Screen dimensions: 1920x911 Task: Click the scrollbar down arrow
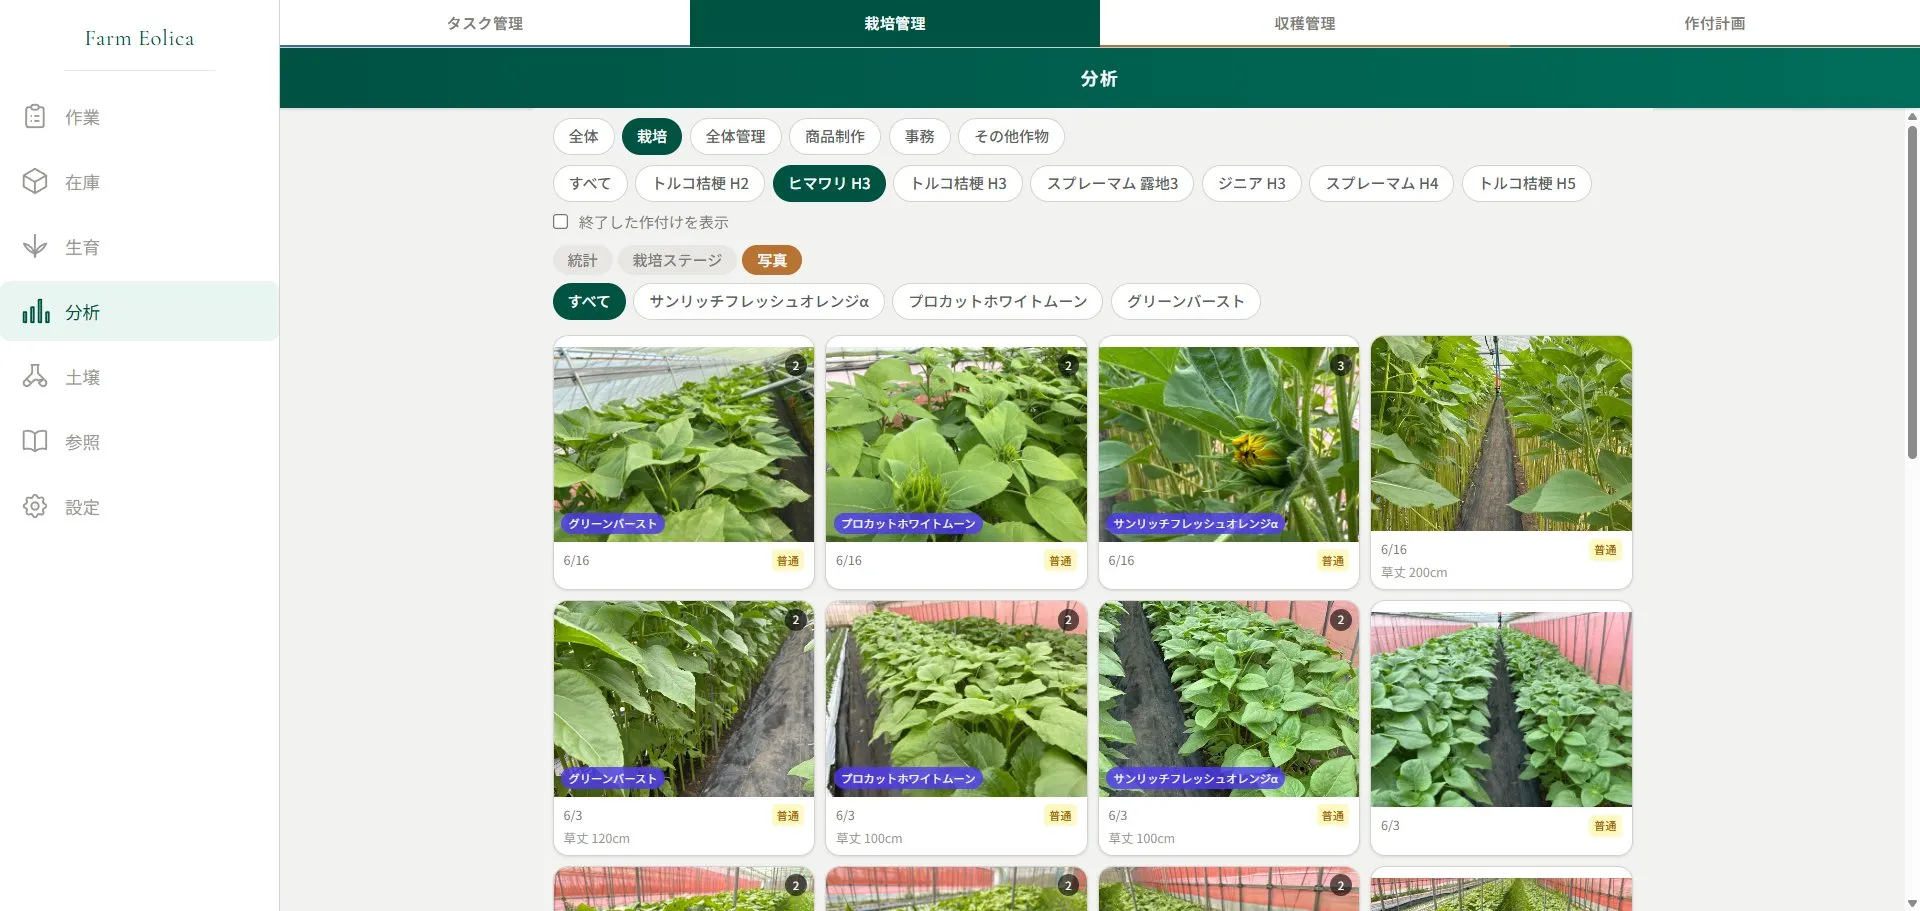pos(1912,903)
